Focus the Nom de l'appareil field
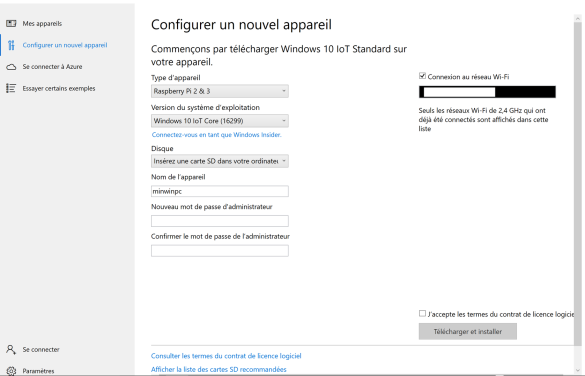The width and height of the screenshot is (585, 376). click(220, 191)
